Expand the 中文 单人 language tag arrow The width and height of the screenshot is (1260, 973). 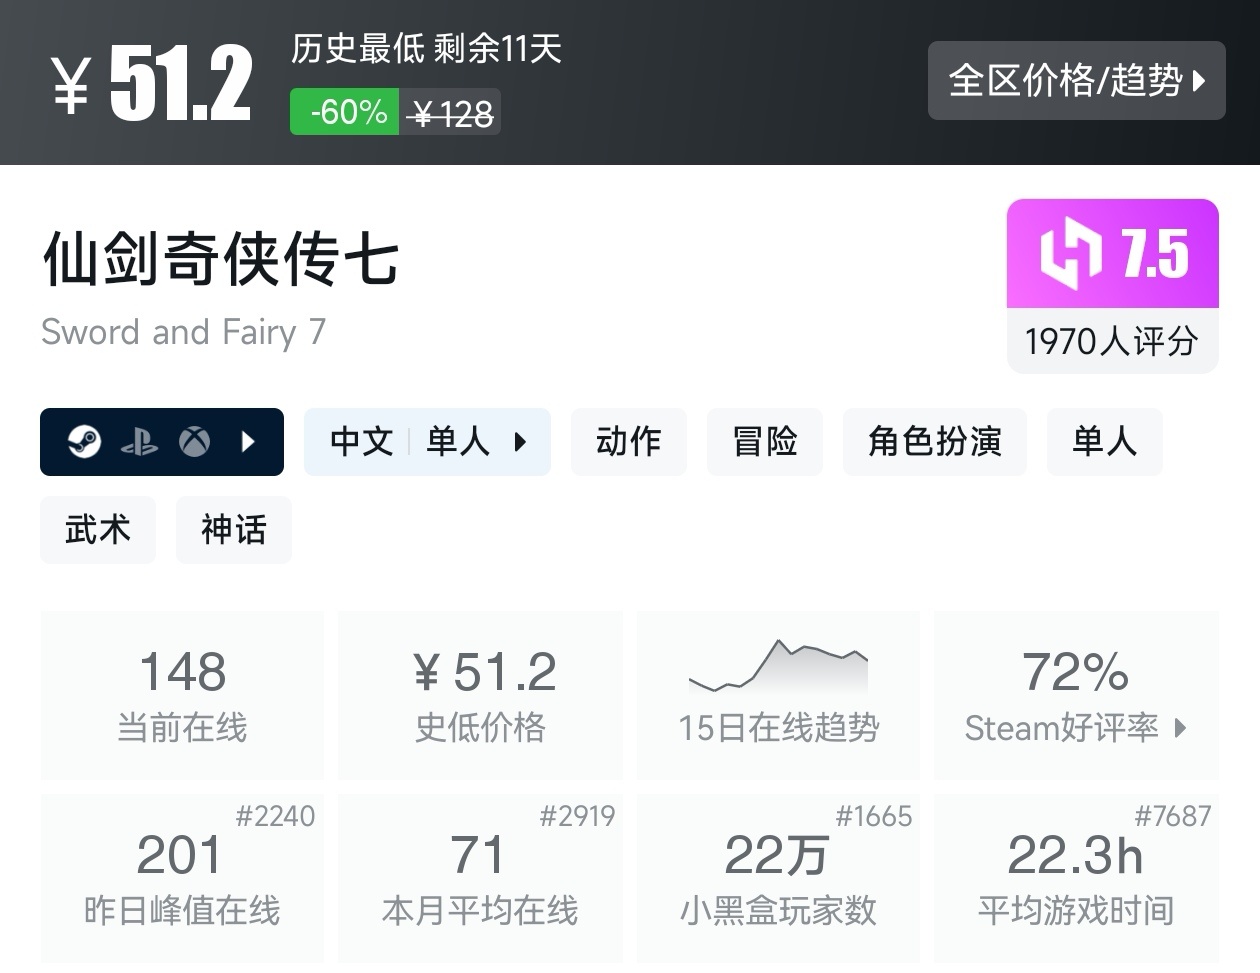pos(520,442)
